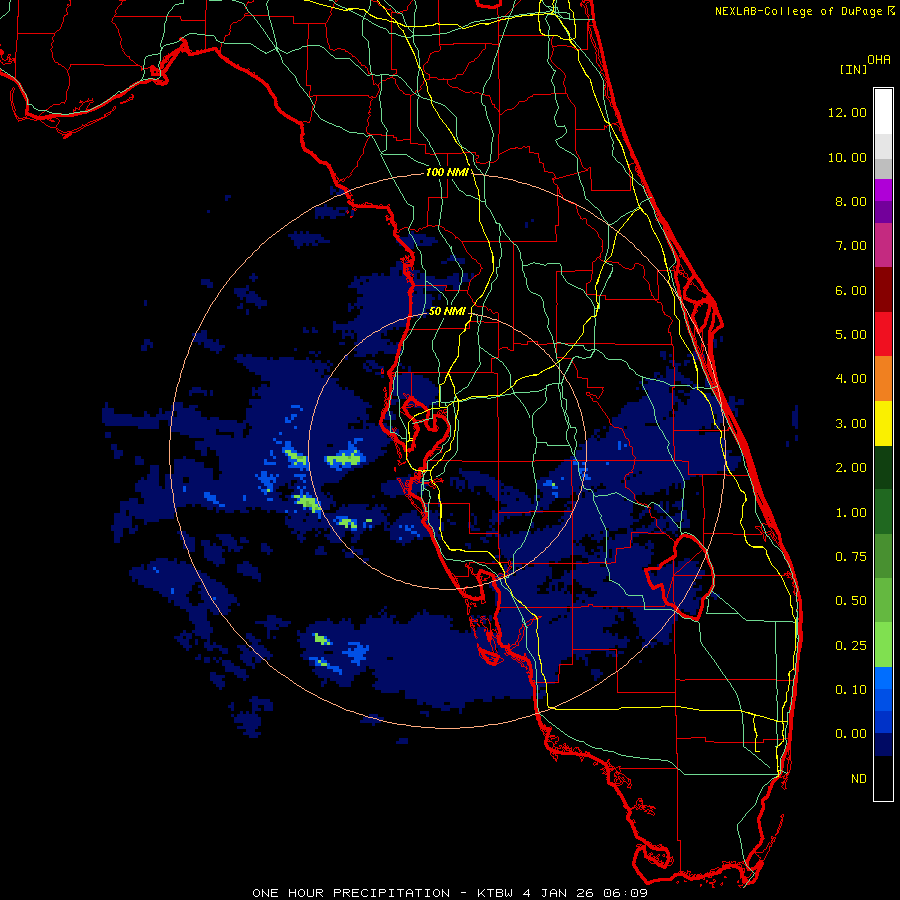Image resolution: width=900 pixels, height=900 pixels.
Task: Click the 0.00 legend value
Action: click(851, 734)
